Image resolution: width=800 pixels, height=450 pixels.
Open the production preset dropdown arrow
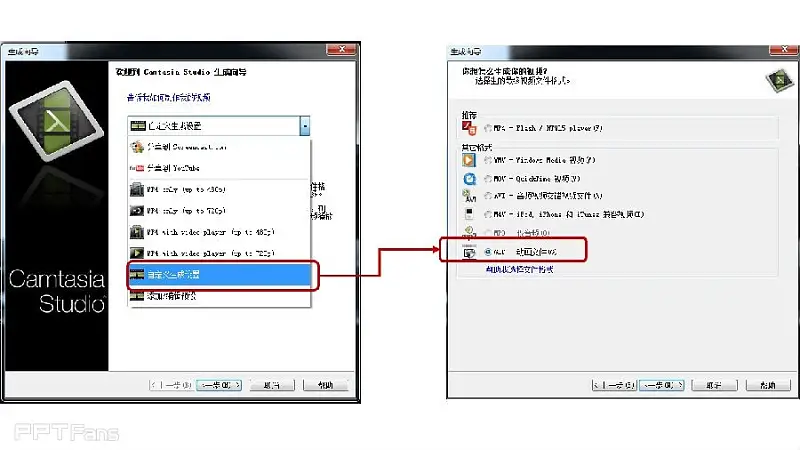[305, 126]
